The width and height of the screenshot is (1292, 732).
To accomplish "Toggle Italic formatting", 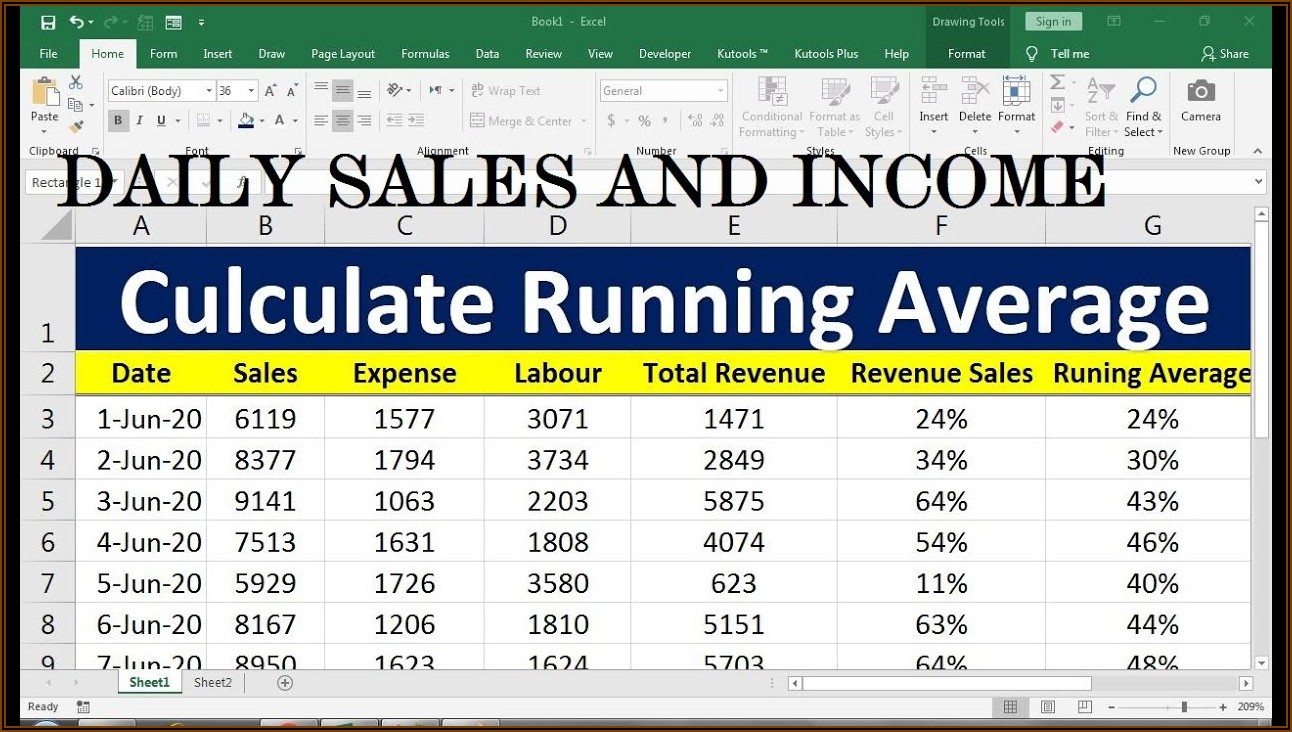I will 139,121.
